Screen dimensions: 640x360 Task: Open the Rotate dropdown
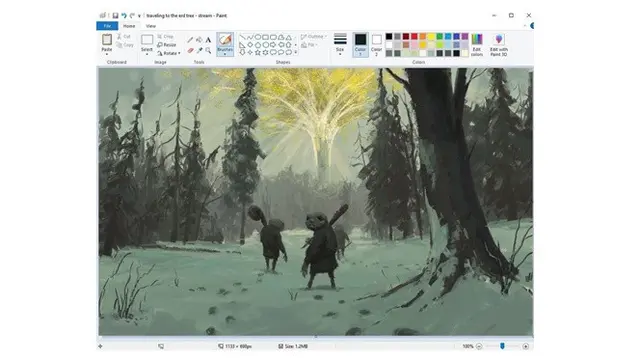point(169,53)
